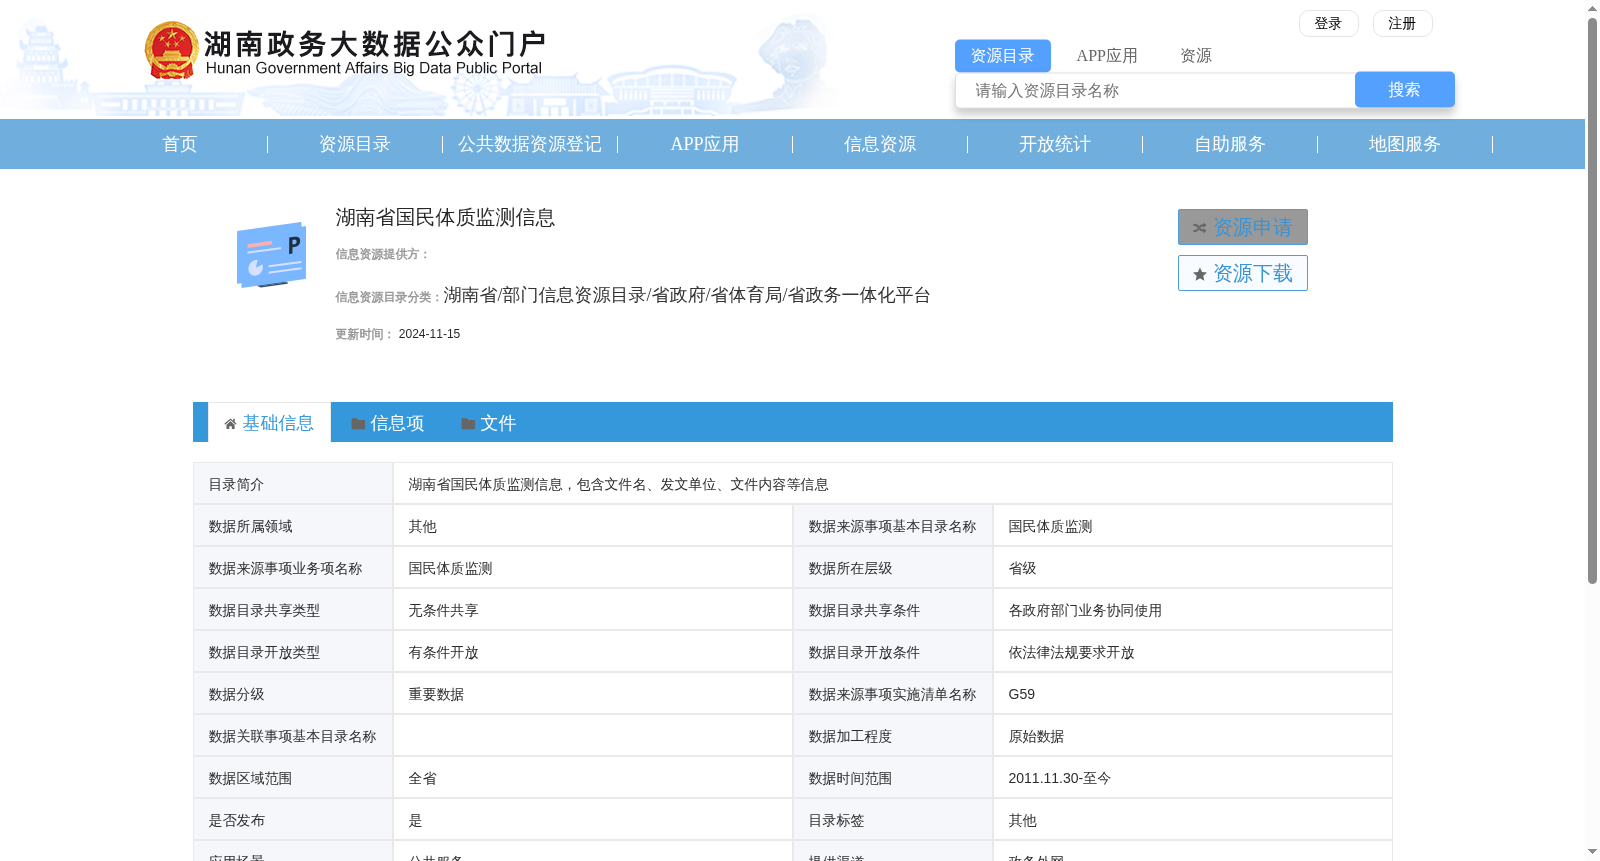Click the page vertical scrollbar thumb

coord(1592,300)
